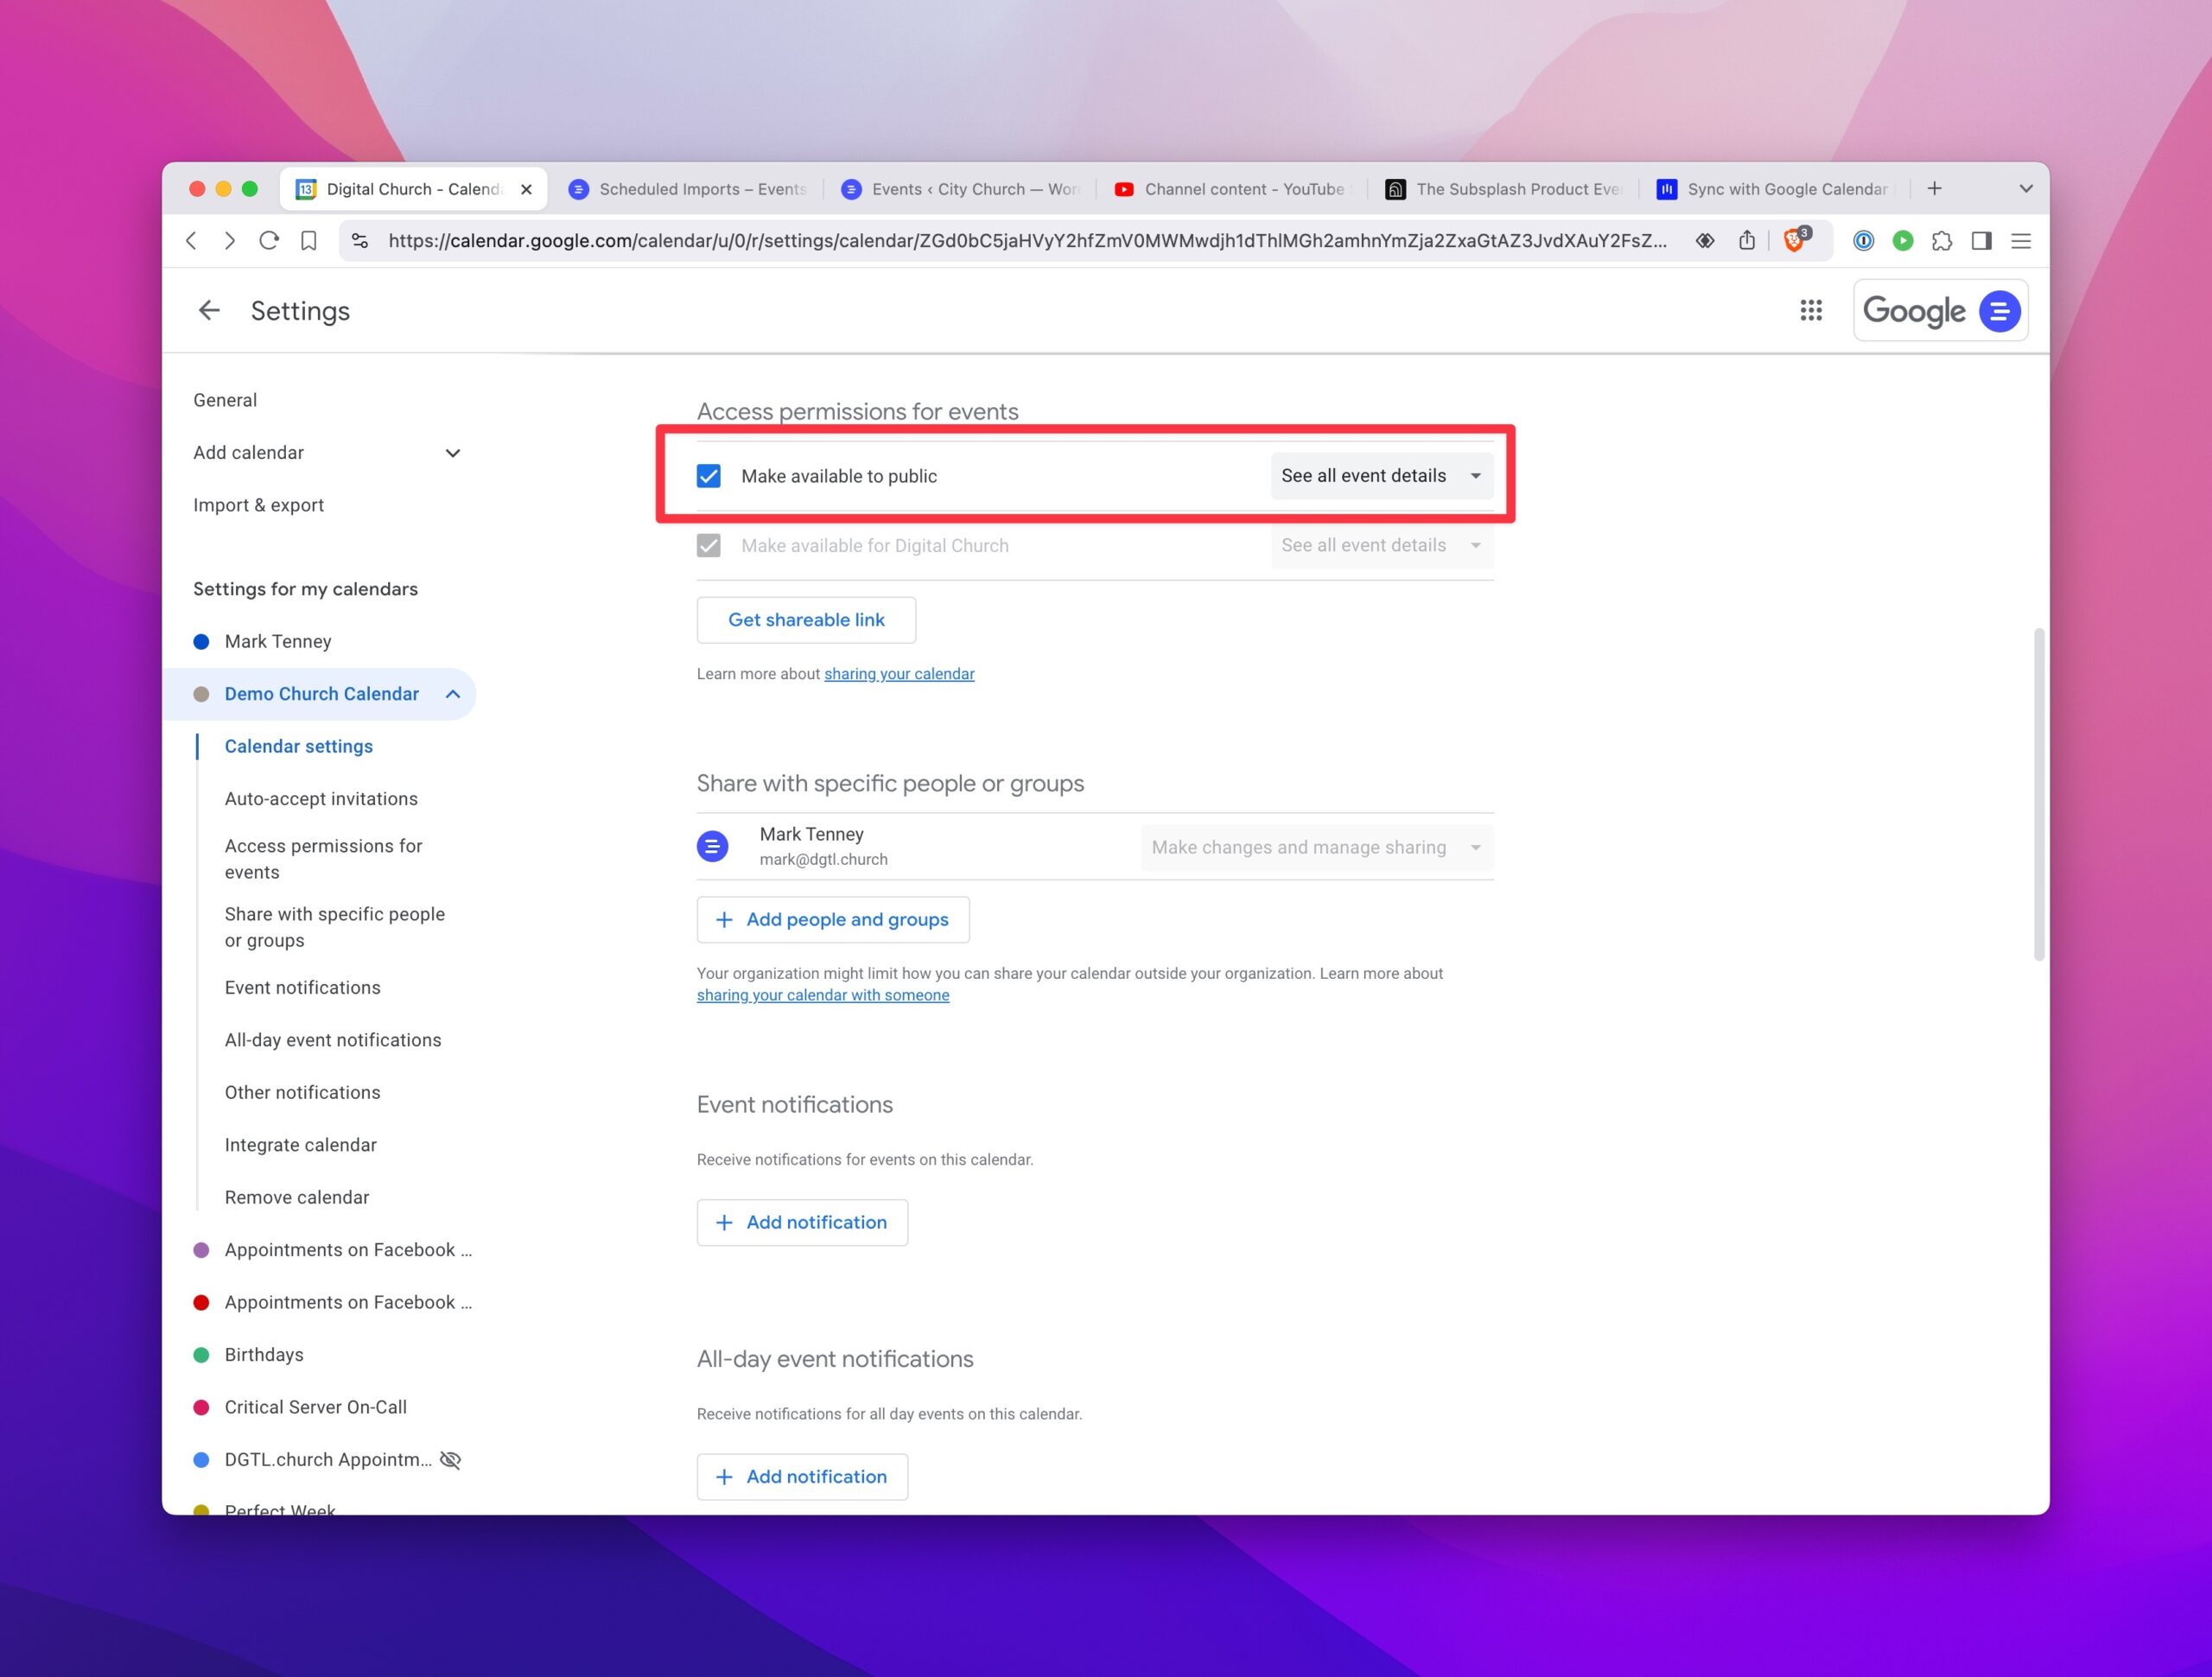The width and height of the screenshot is (2212, 1677).
Task: Select Mark Tenney calendar in sidebar
Action: pos(278,641)
